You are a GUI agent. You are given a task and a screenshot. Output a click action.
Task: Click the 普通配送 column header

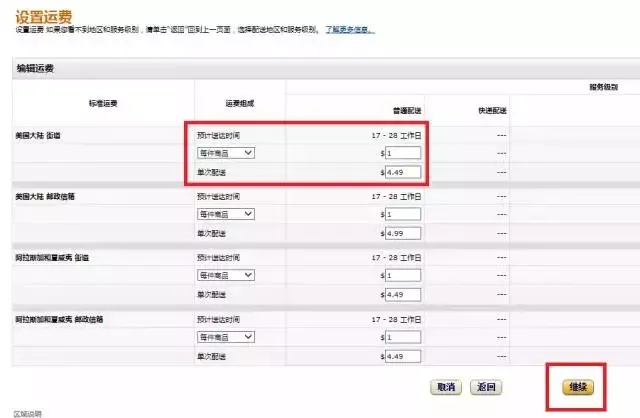(x=407, y=111)
